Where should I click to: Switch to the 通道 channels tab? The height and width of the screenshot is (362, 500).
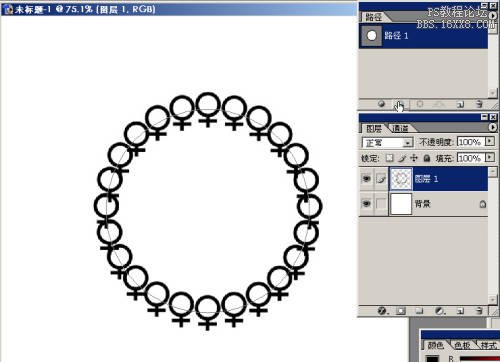click(400, 128)
